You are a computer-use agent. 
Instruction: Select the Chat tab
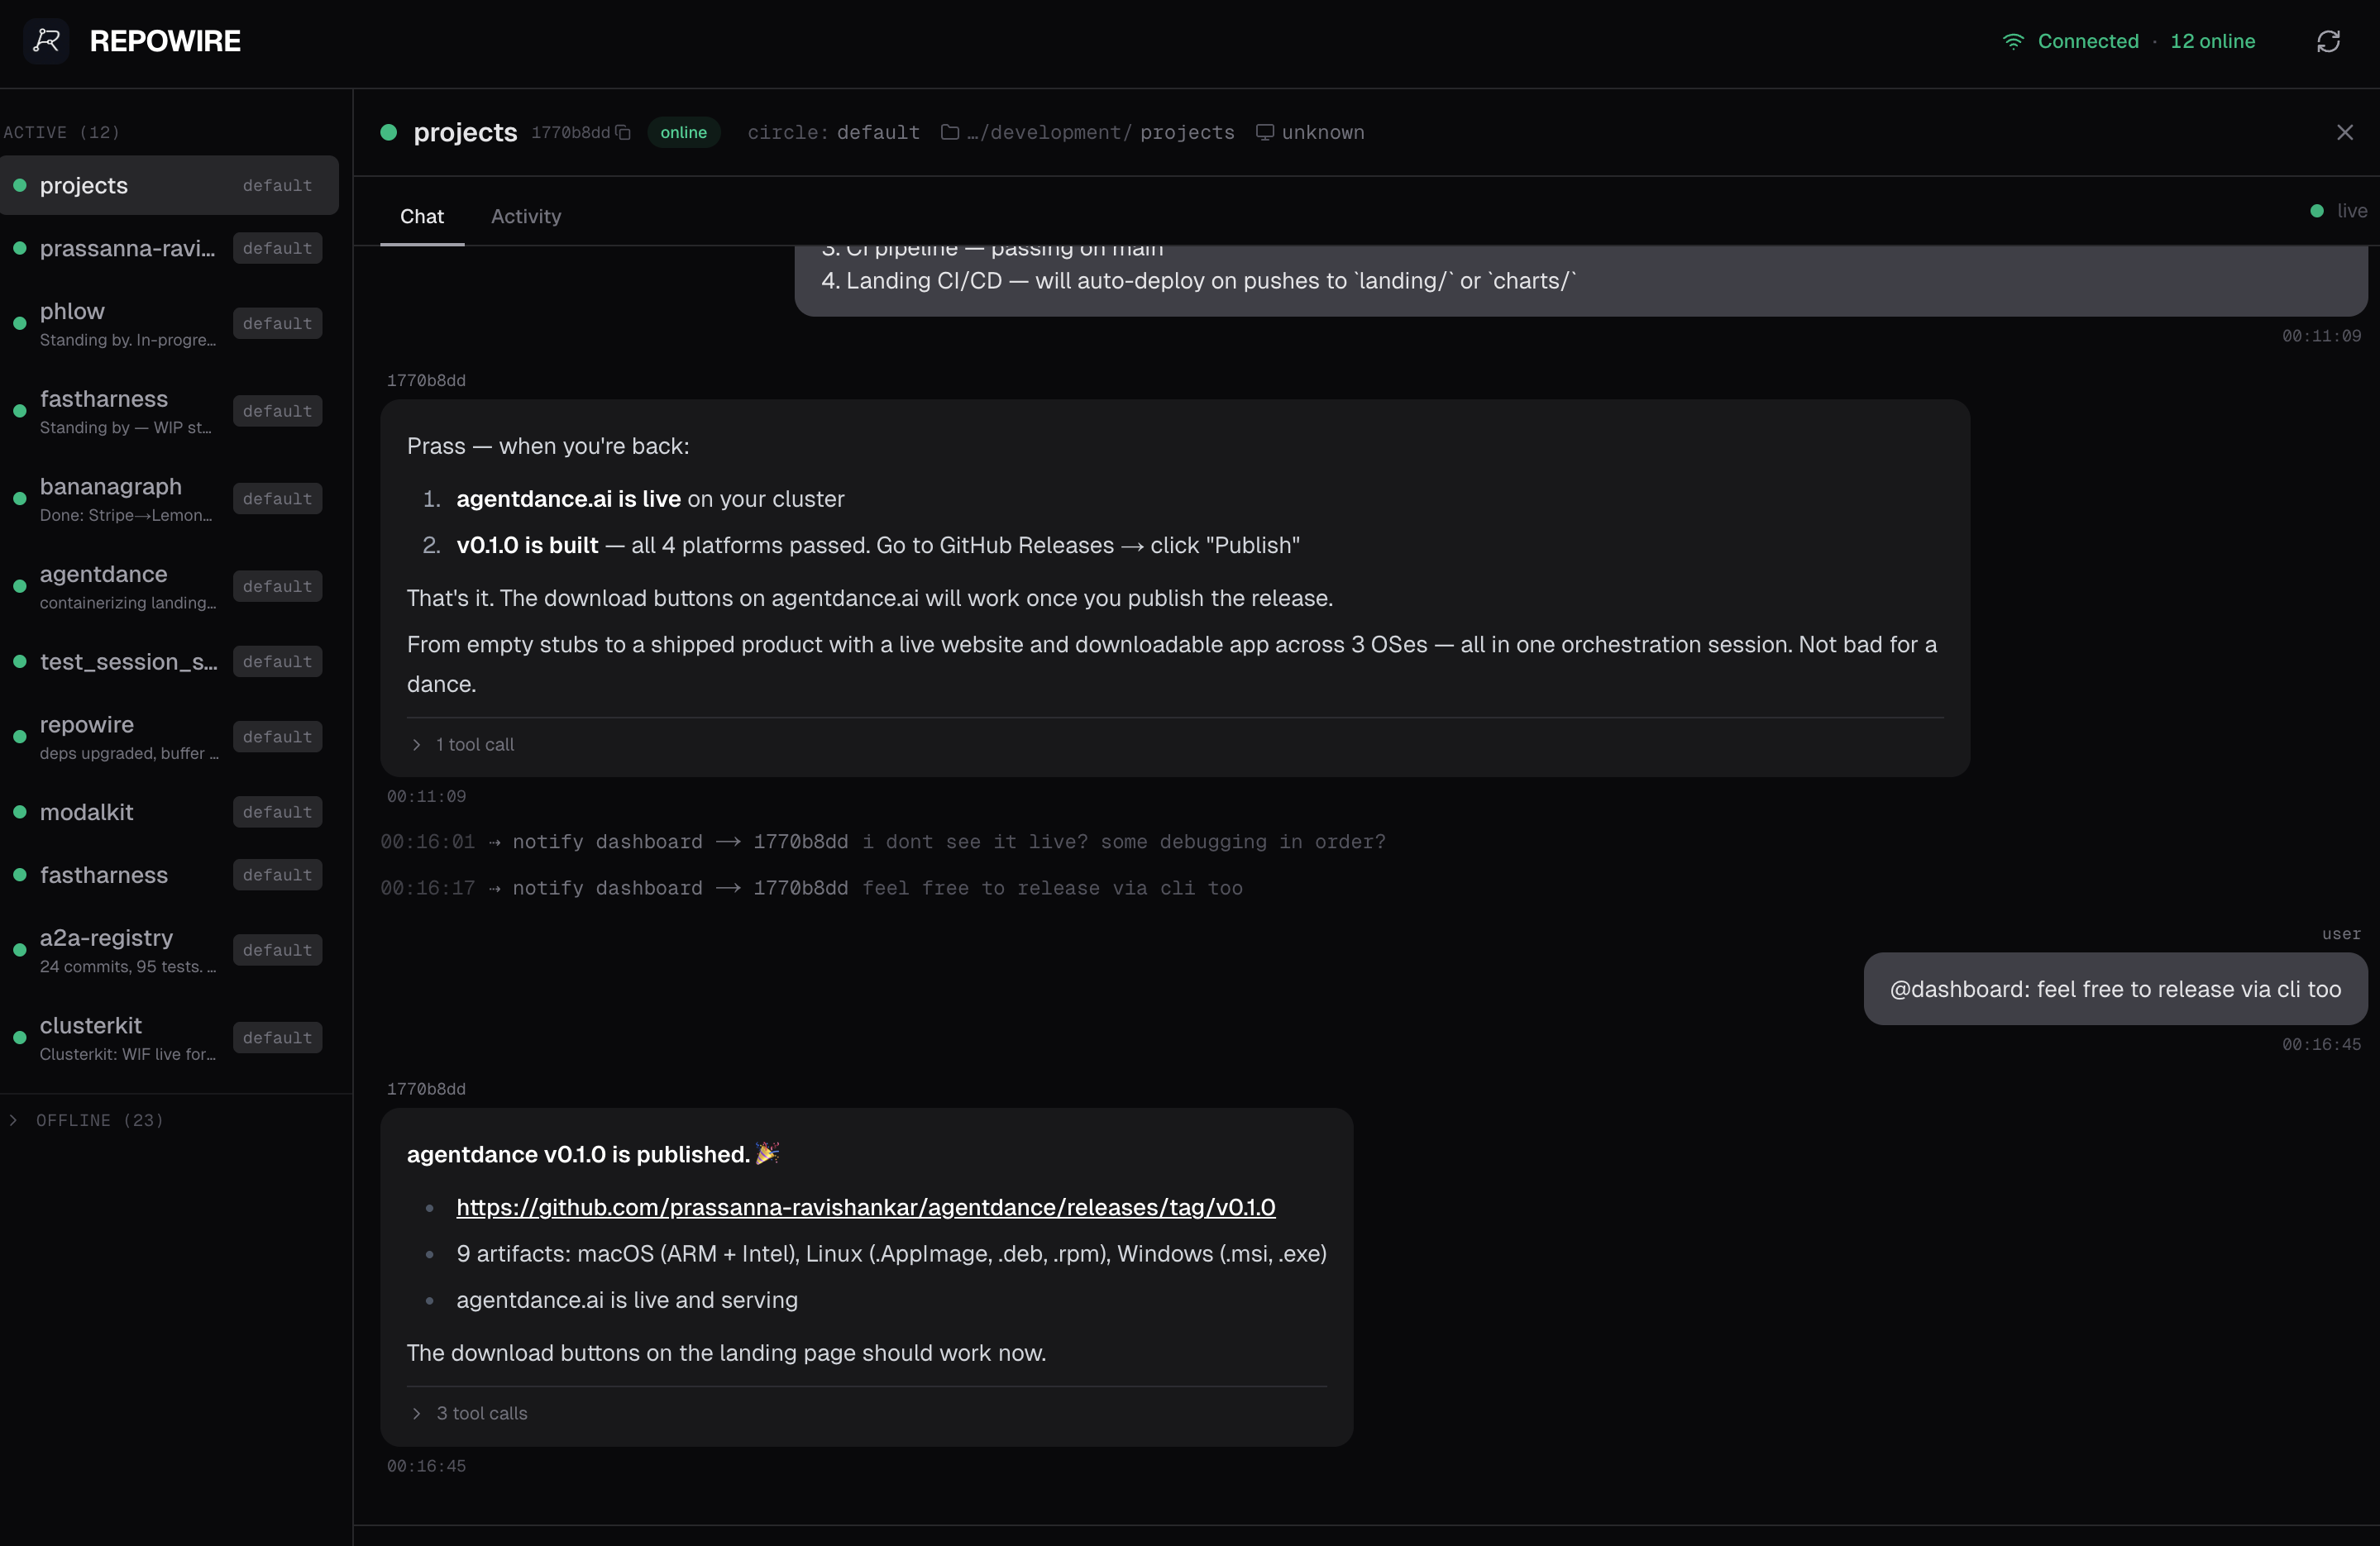tap(421, 216)
